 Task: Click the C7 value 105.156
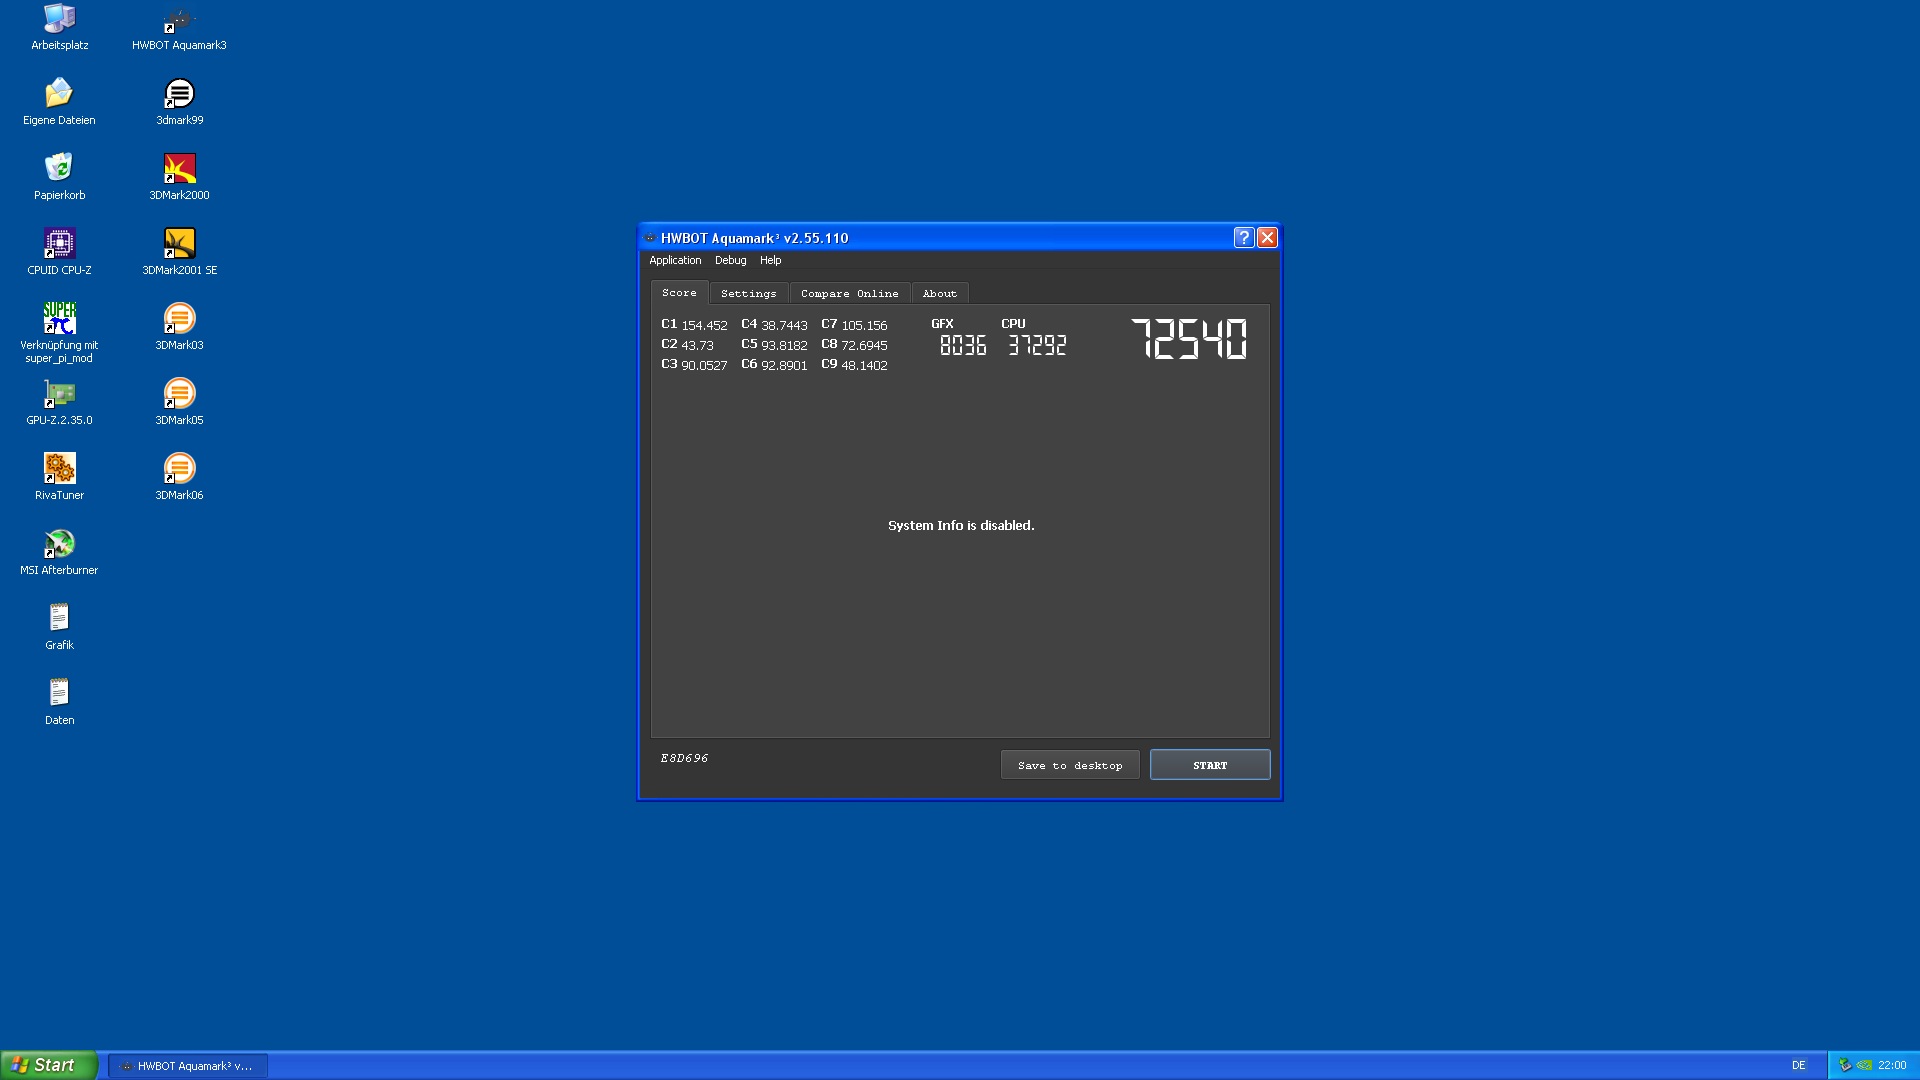[864, 326]
